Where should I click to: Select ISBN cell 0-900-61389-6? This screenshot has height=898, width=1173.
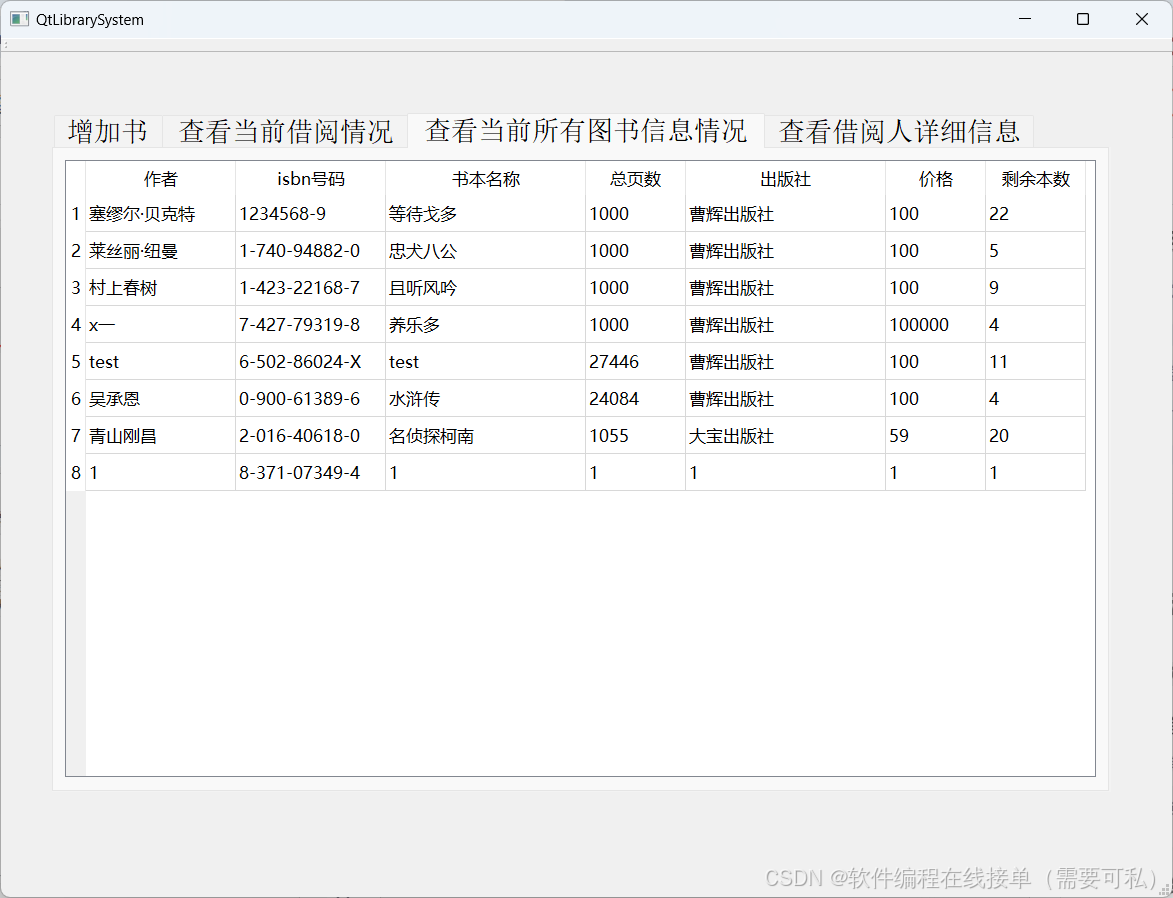coord(310,399)
